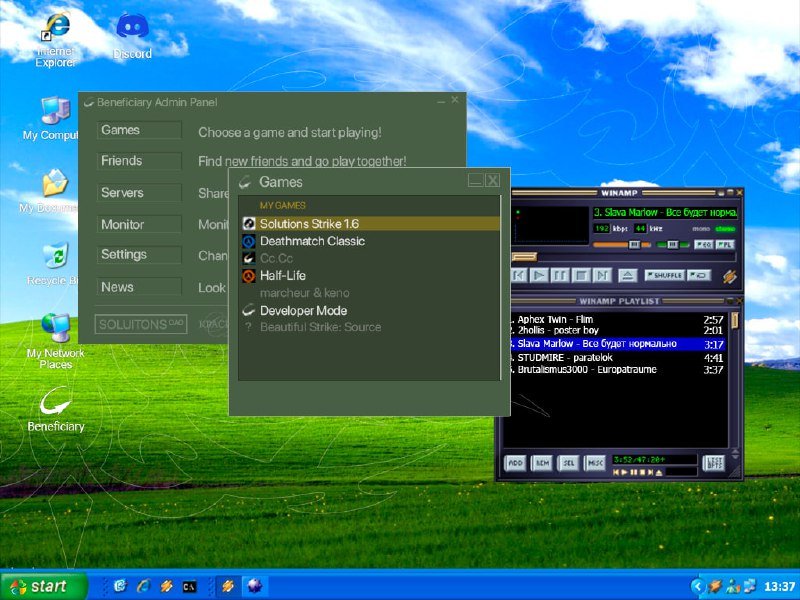Viewport: 800px width, 600px height.
Task: Select Developer Mode in Games list
Action: (370, 310)
